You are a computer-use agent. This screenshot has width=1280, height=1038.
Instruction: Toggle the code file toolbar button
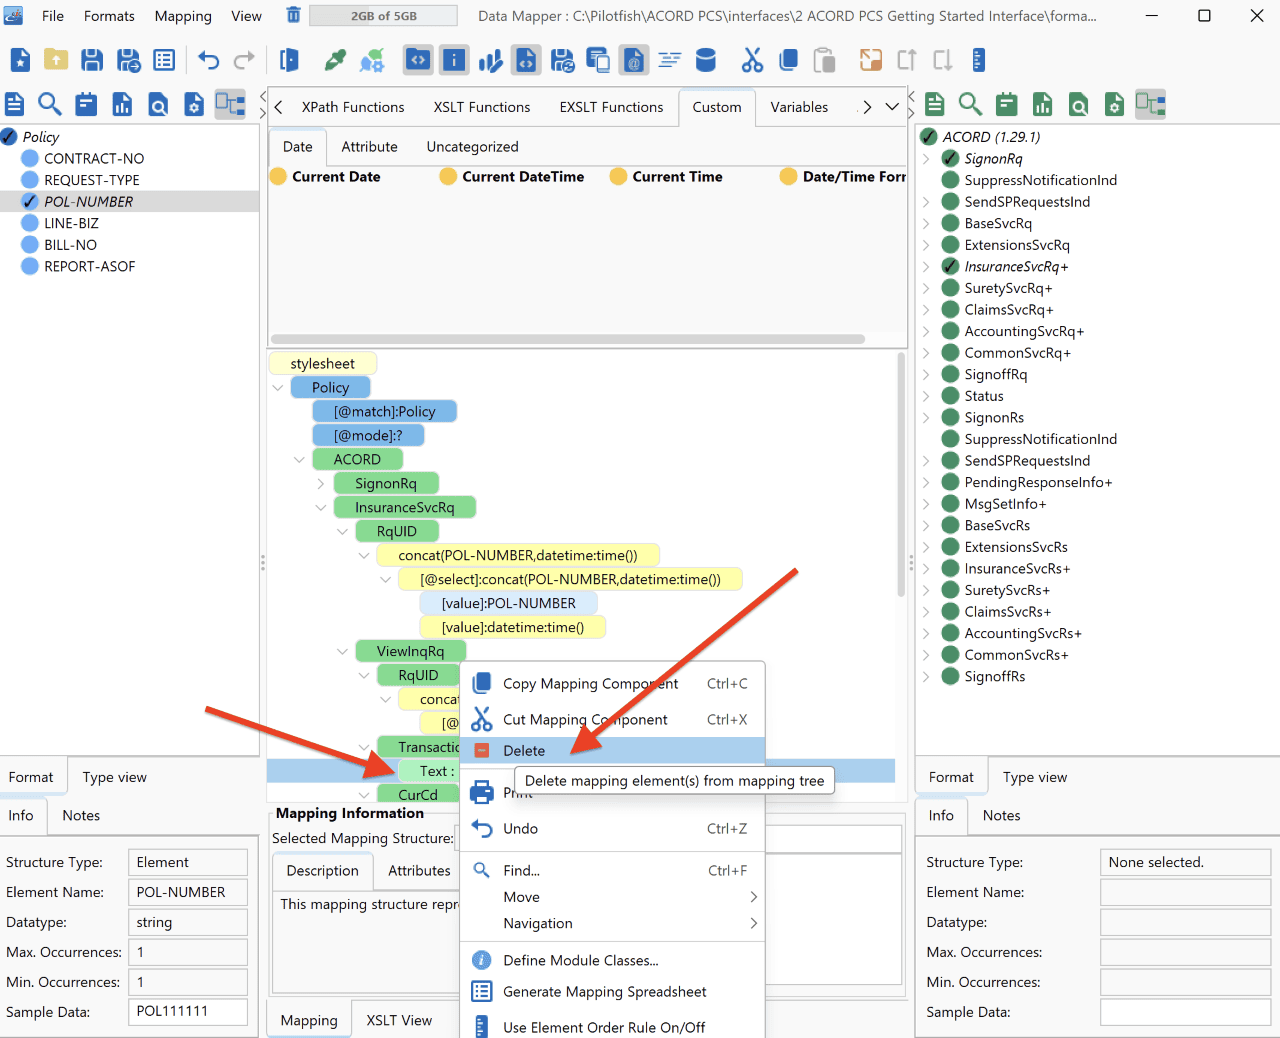click(x=526, y=60)
